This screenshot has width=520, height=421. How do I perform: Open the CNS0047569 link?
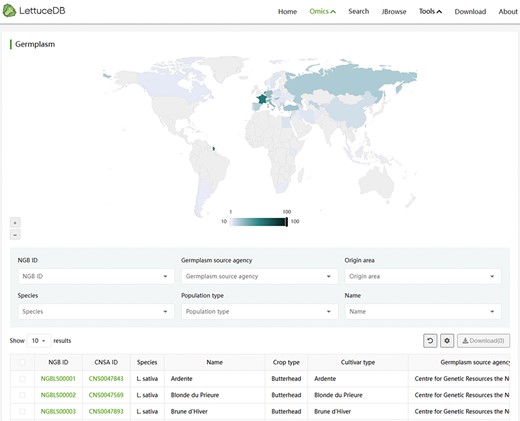point(106,395)
